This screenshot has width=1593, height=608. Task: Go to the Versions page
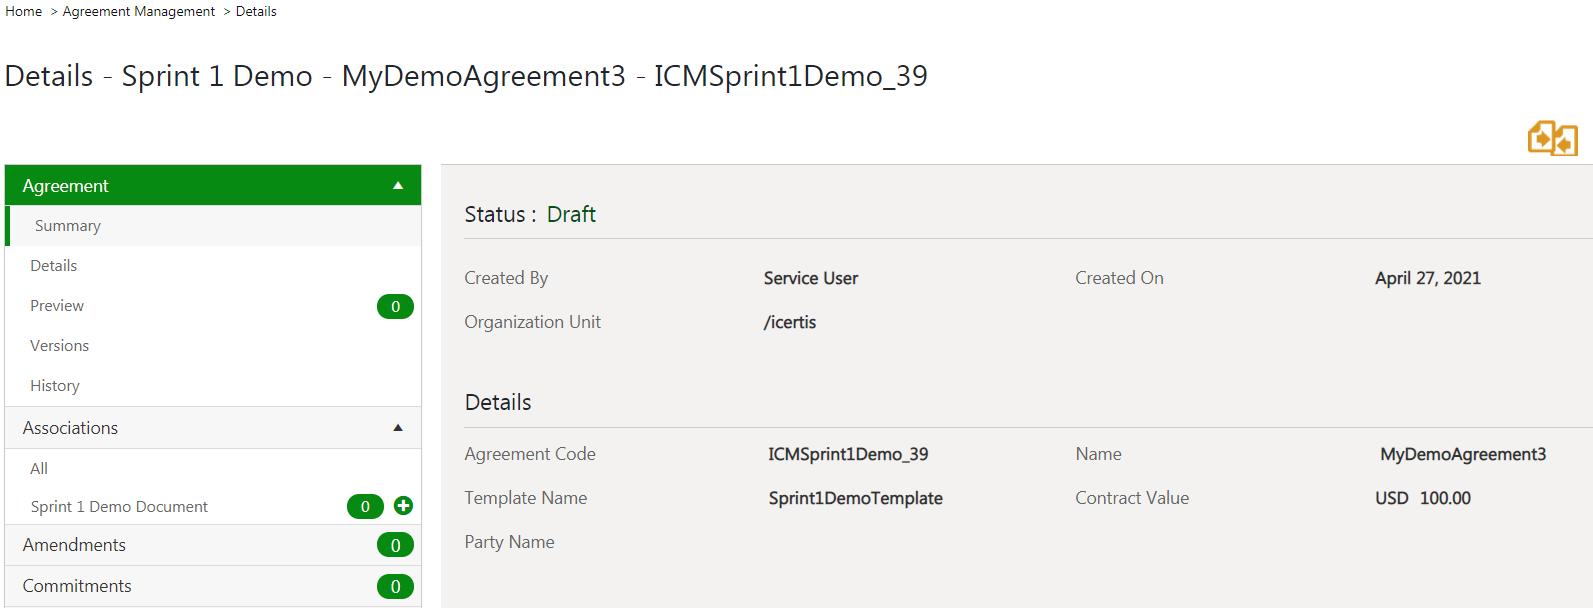tap(60, 346)
